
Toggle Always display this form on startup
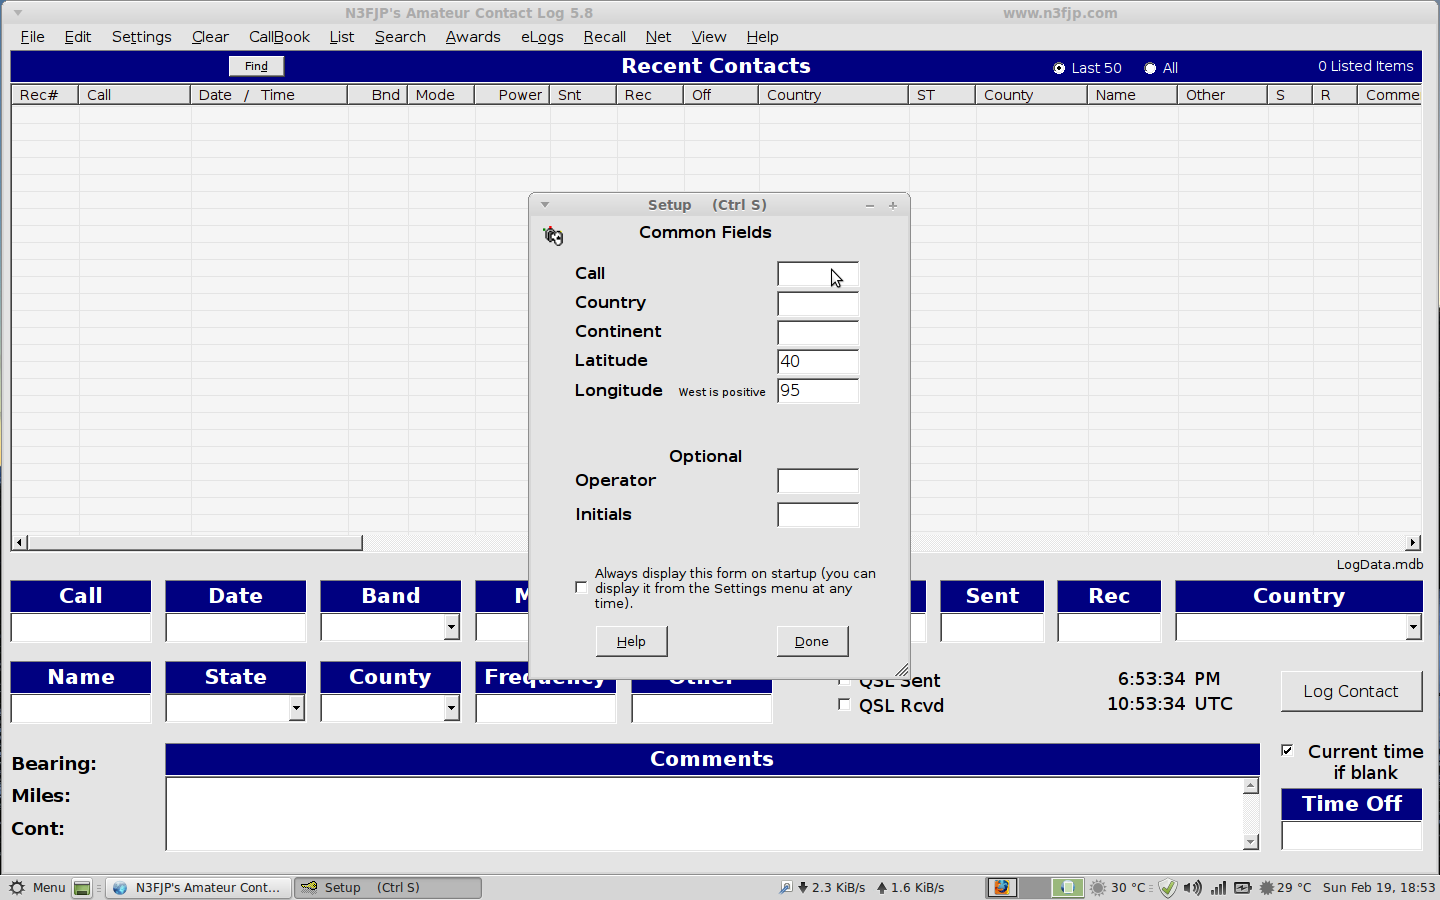pos(581,588)
